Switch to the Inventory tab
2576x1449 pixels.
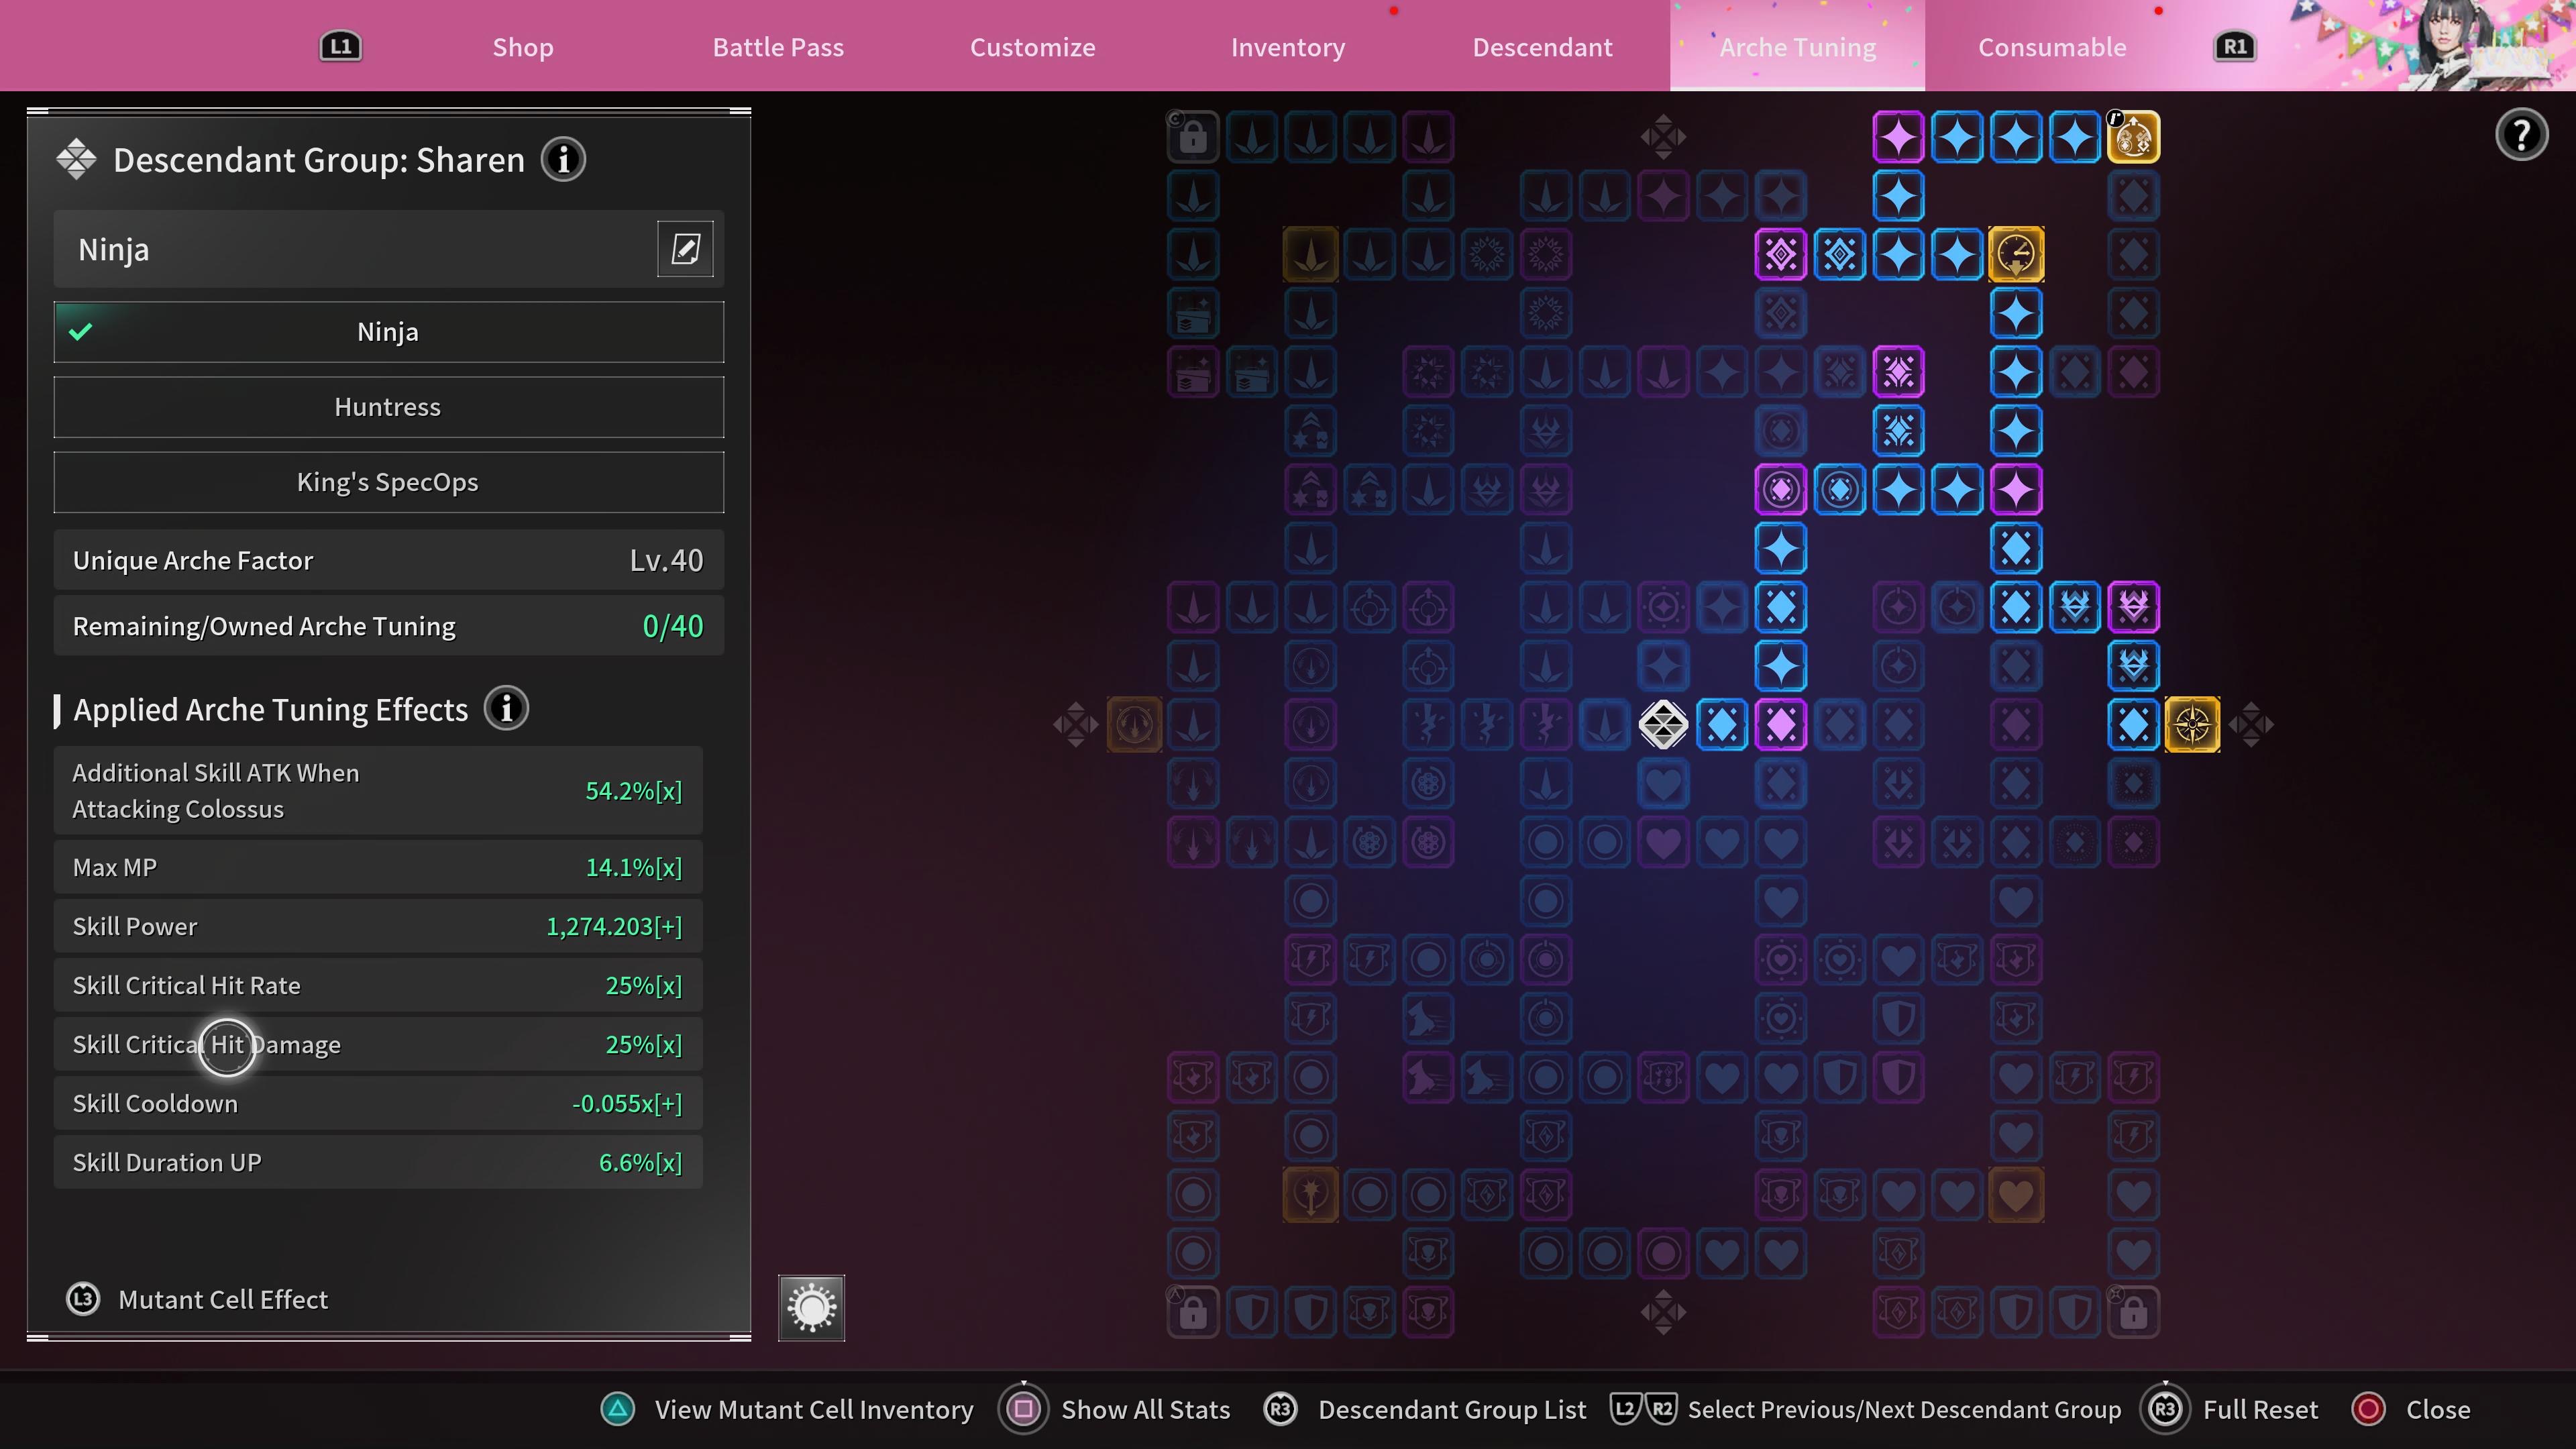point(1288,47)
